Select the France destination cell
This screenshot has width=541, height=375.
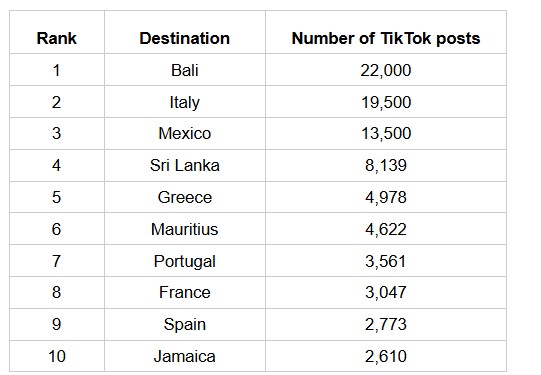pyautogui.click(x=185, y=293)
